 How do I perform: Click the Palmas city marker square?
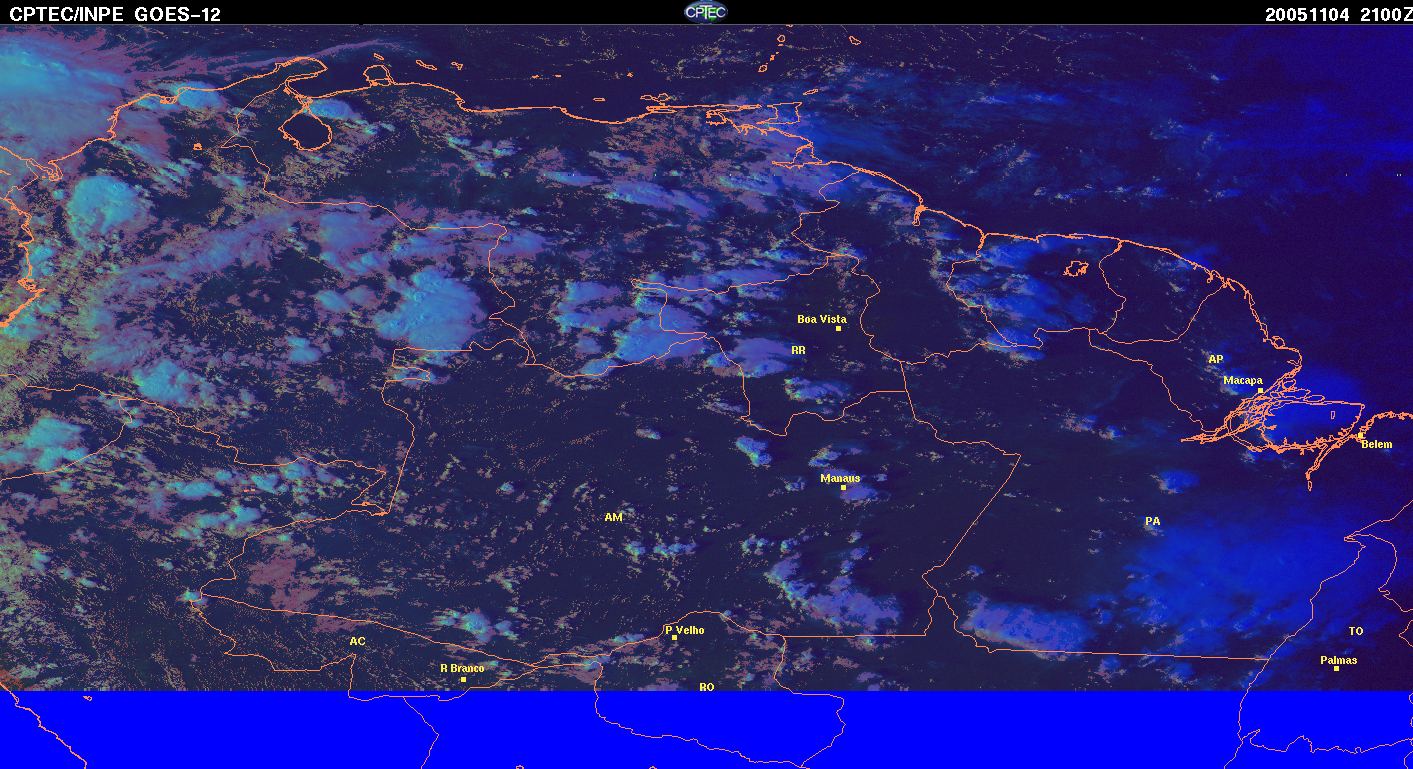[1336, 668]
